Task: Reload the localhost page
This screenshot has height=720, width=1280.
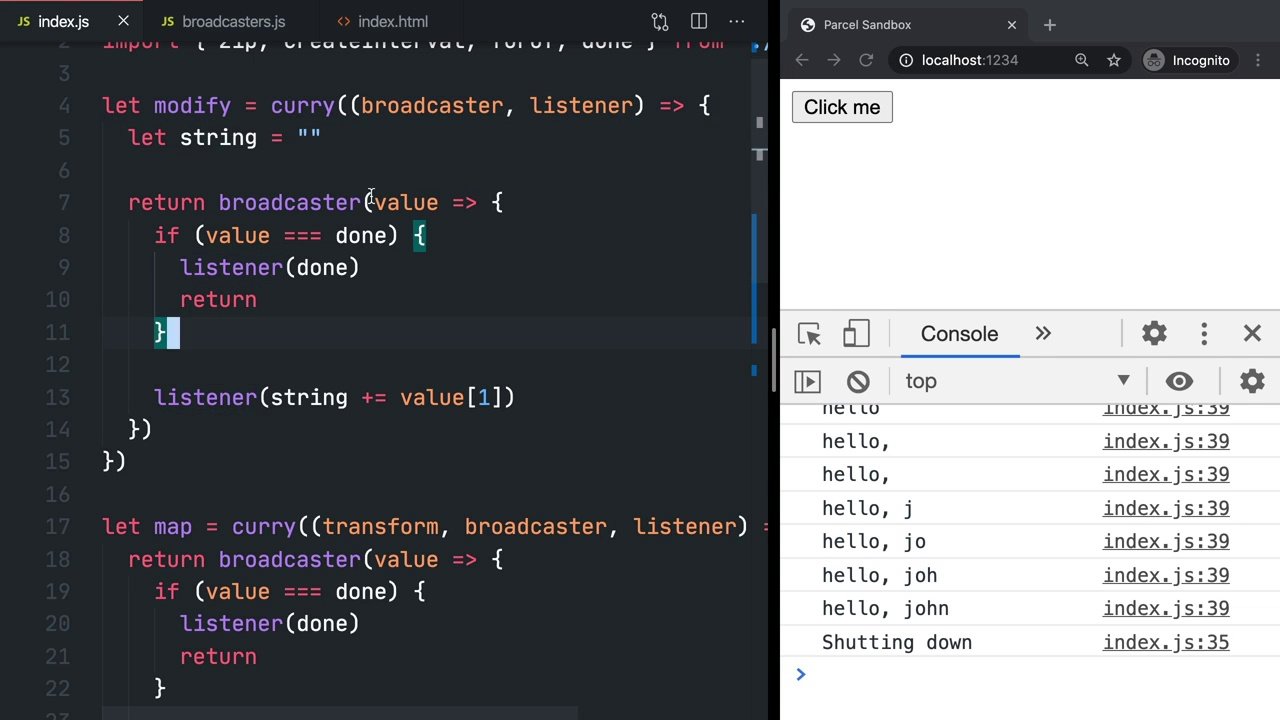Action: pos(866,60)
